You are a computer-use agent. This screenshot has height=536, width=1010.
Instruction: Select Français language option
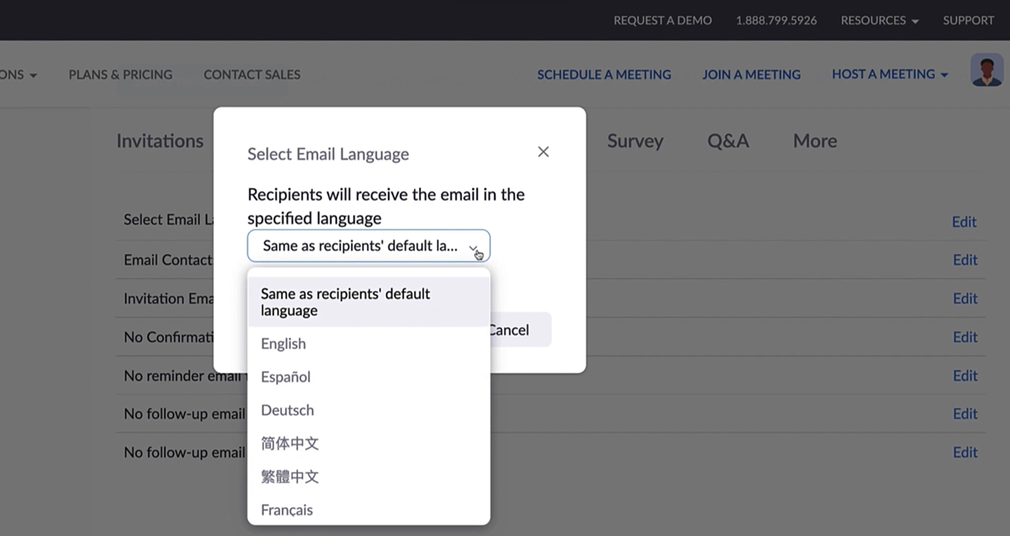[x=287, y=510]
